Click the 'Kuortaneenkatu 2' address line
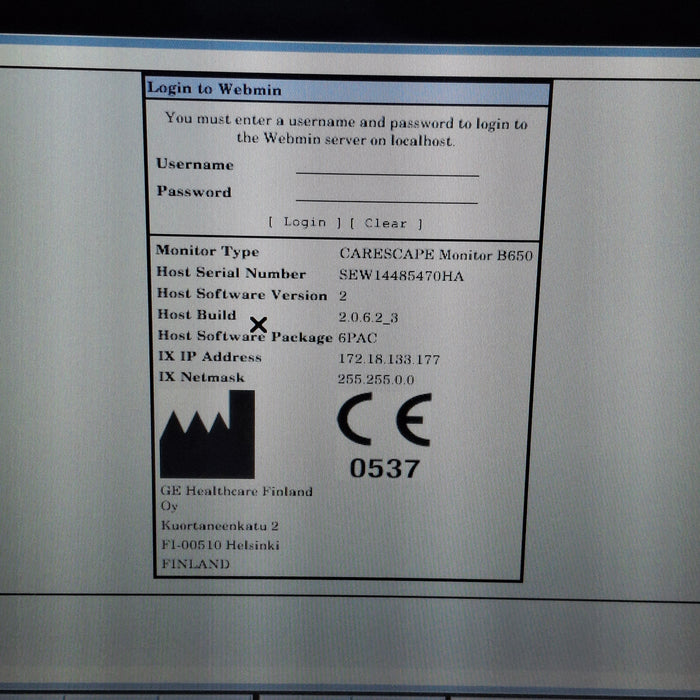 click(220, 526)
